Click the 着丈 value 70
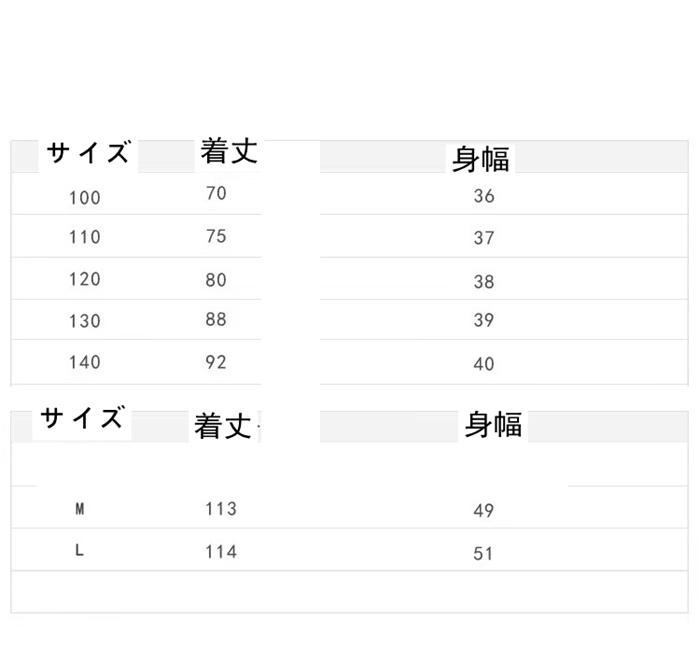The image size is (700, 663). (x=216, y=193)
